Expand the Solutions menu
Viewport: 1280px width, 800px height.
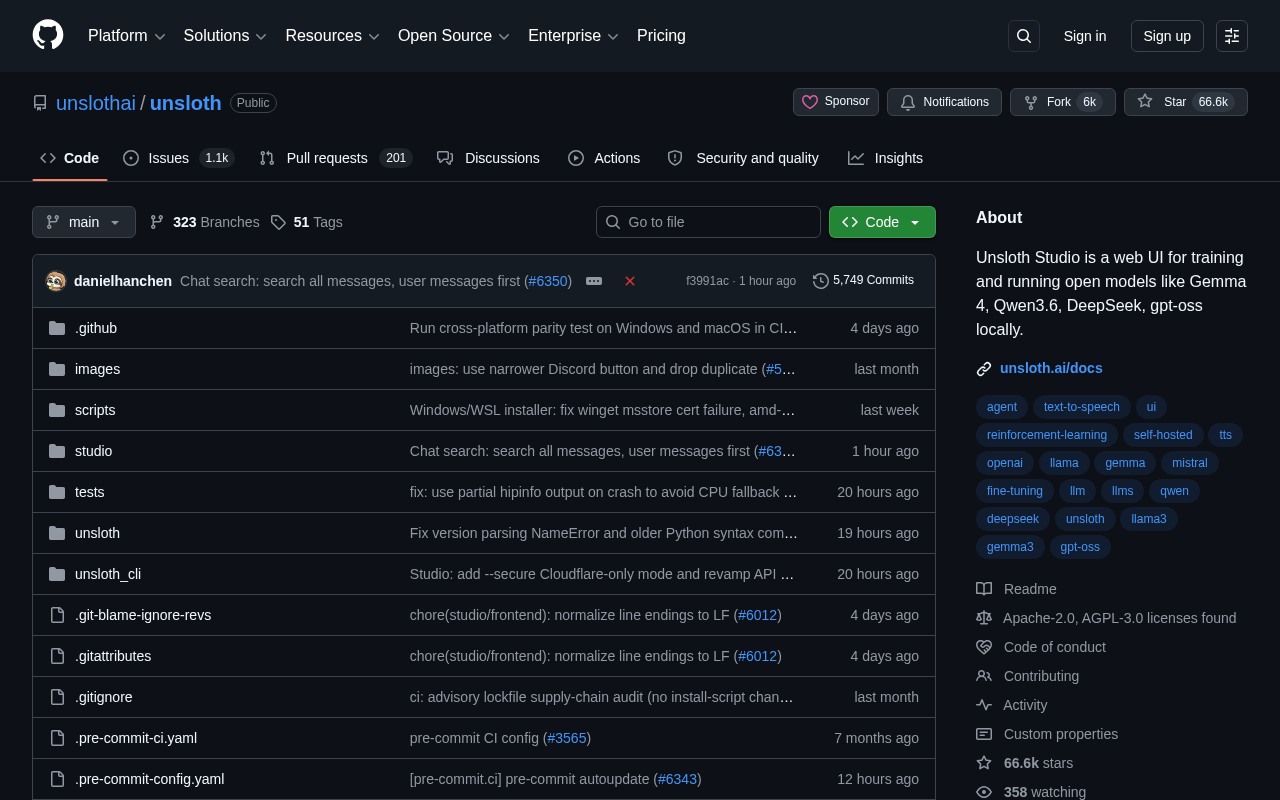[x=225, y=36]
